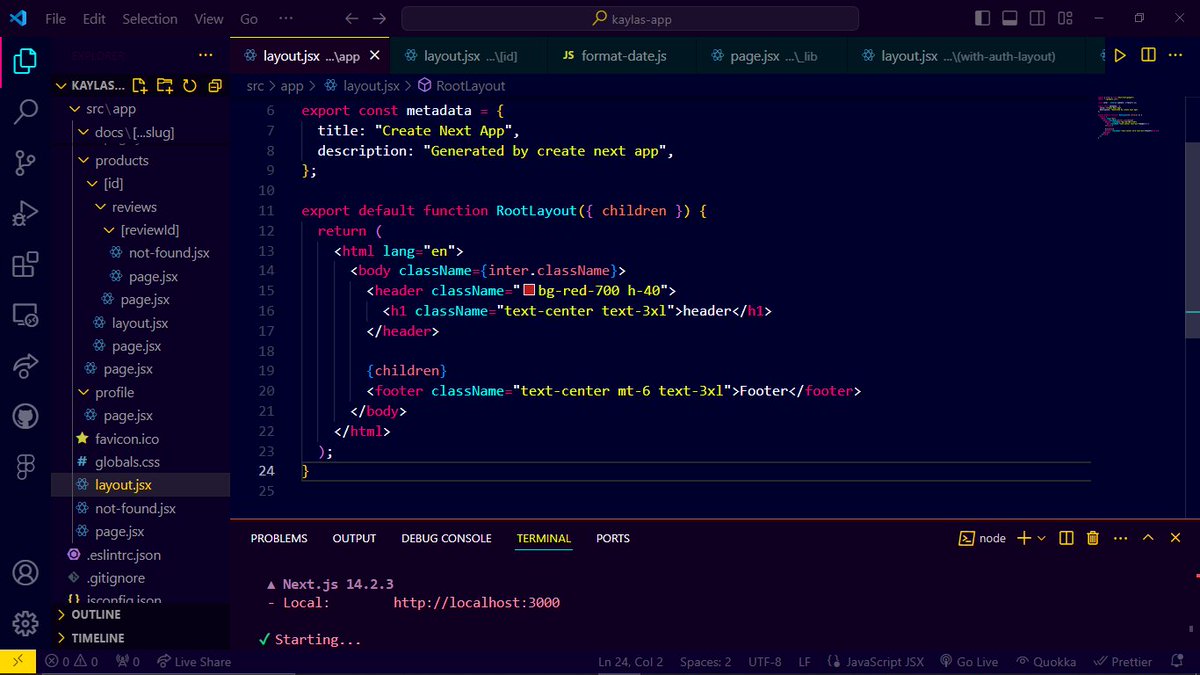Image resolution: width=1200 pixels, height=675 pixels.
Task: Open the Remote Explorer icon
Action: point(25,316)
